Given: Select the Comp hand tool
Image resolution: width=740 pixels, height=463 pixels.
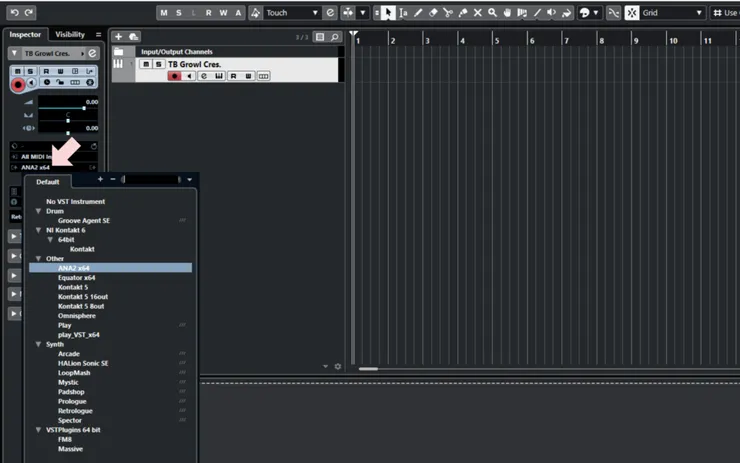Looking at the screenshot, I should (x=507, y=13).
